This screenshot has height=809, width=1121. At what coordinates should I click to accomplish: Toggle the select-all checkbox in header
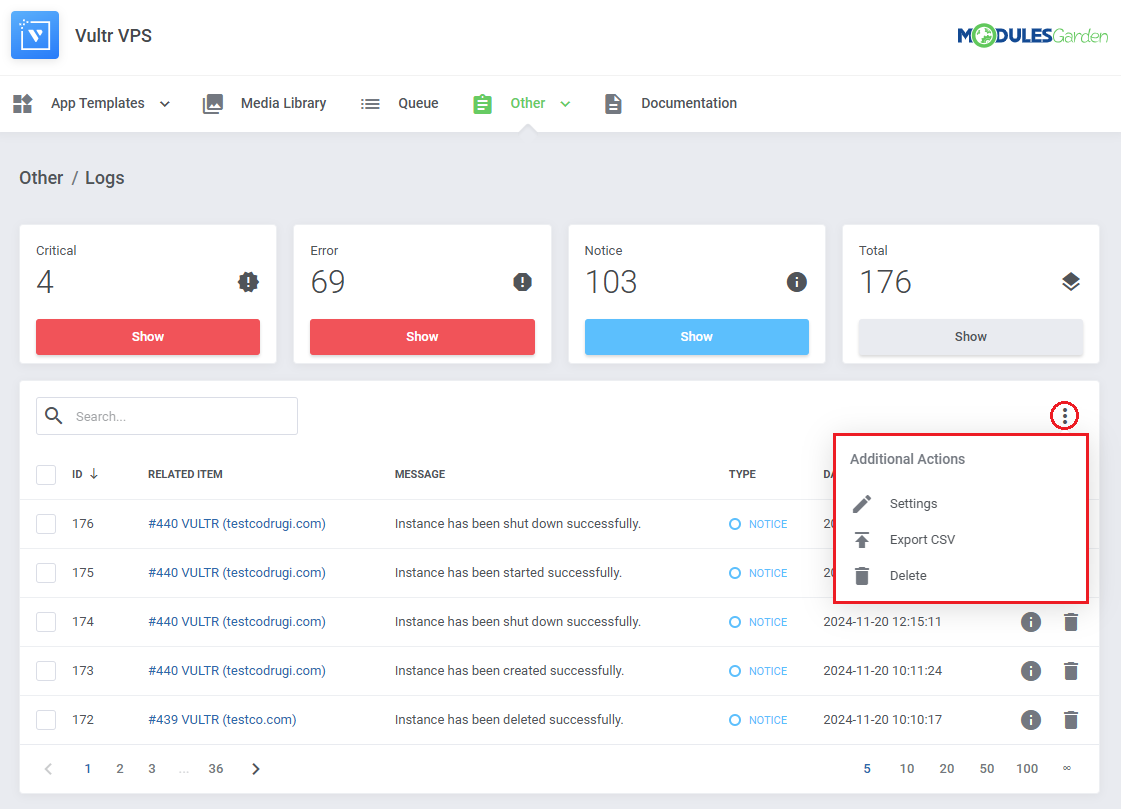tap(46, 475)
